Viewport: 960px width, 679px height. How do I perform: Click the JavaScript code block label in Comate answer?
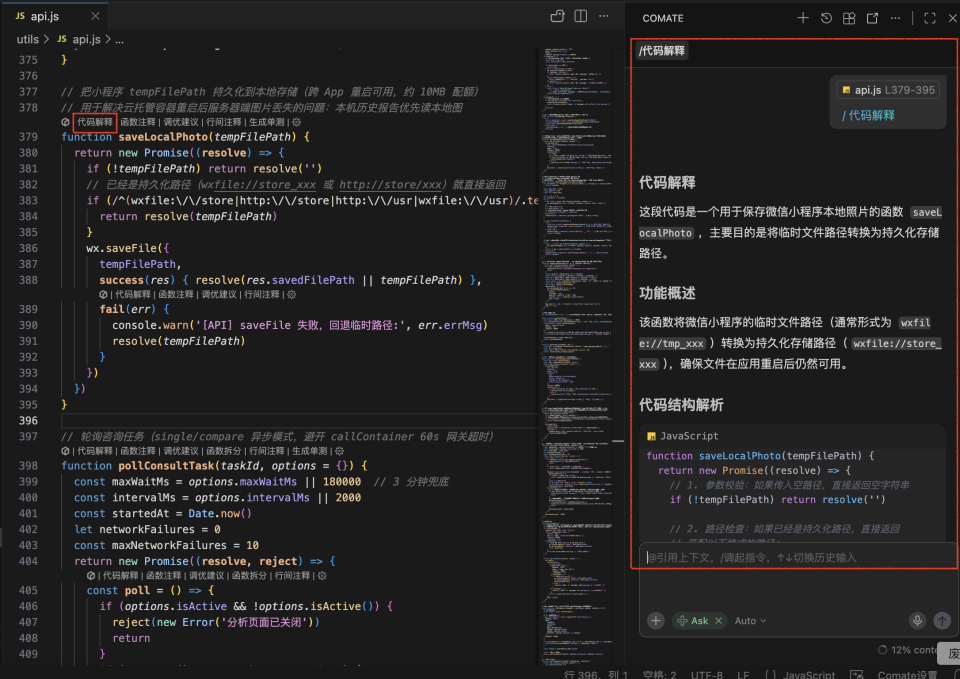click(x=689, y=436)
